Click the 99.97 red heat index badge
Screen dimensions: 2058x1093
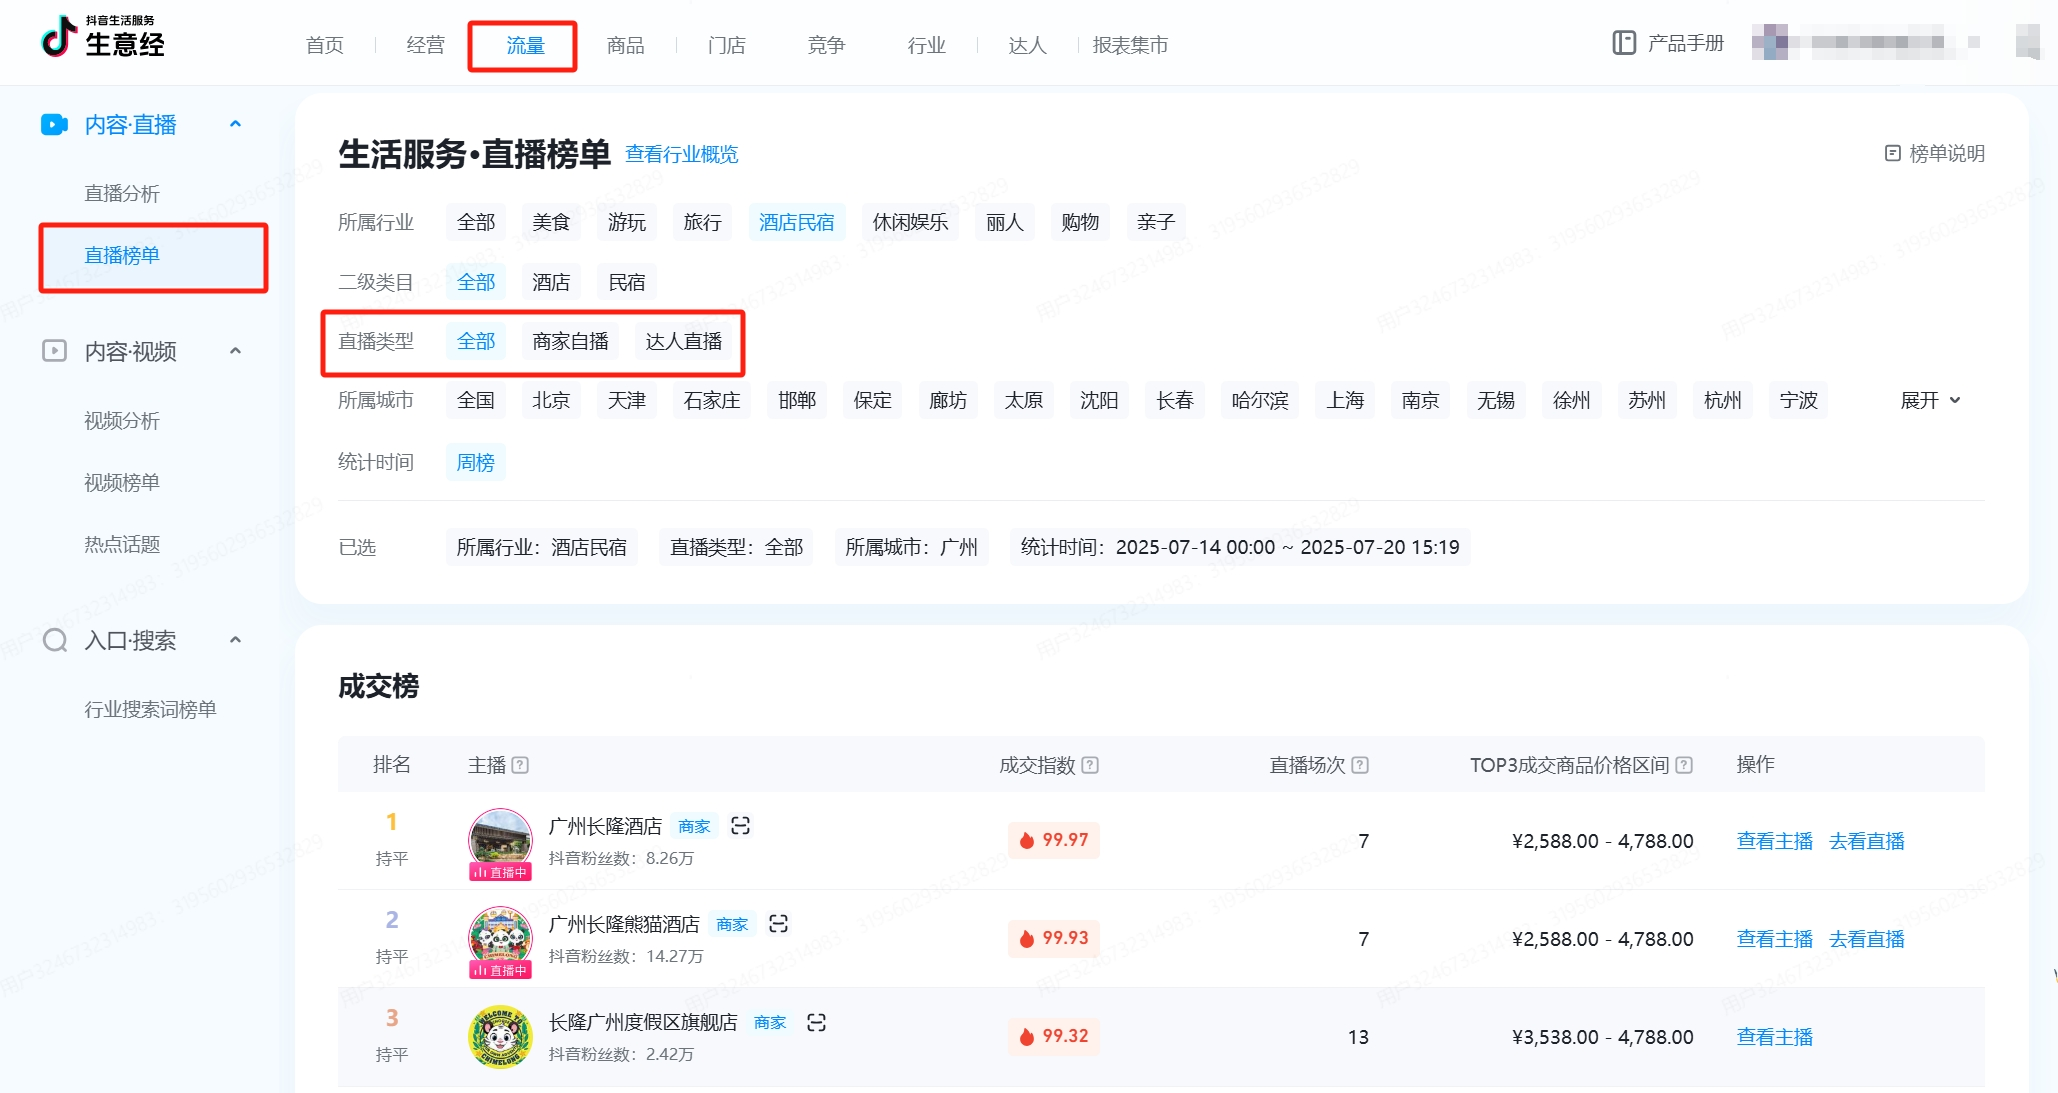point(1054,840)
